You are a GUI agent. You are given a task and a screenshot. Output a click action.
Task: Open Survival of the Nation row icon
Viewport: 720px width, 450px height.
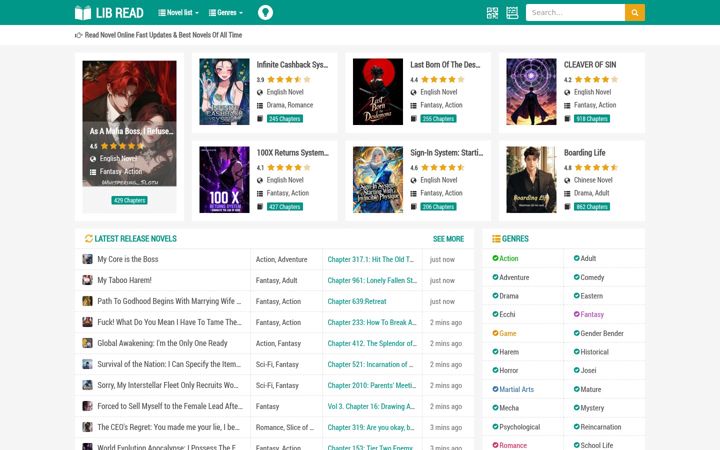[x=87, y=364]
